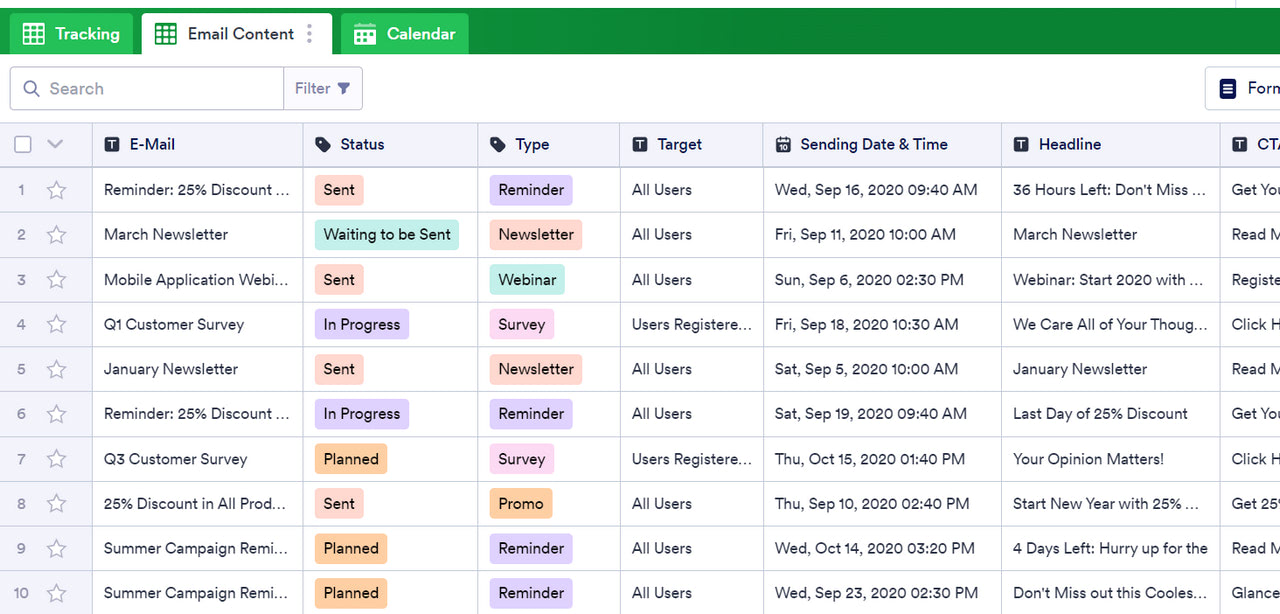The height and width of the screenshot is (614, 1280).
Task: Click the Type column tag icon
Action: 498,144
